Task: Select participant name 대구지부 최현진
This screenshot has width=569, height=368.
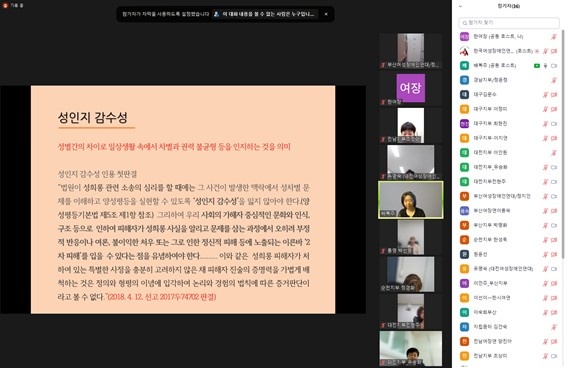Action: point(490,124)
